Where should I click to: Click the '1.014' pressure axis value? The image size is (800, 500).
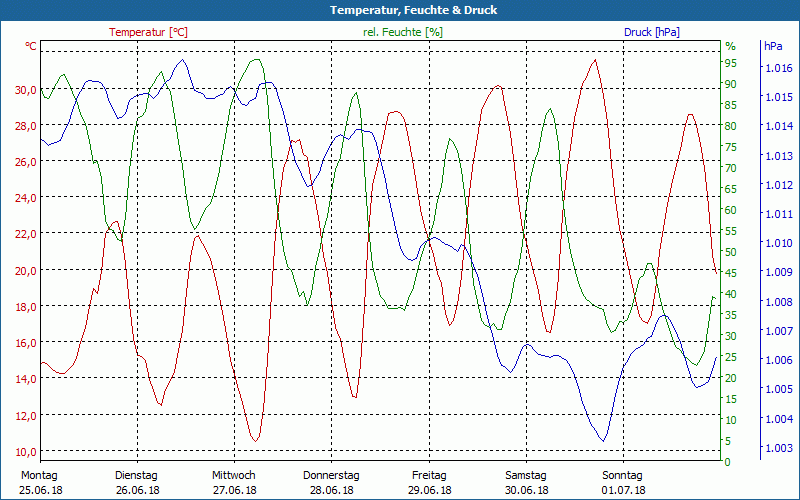click(779, 126)
